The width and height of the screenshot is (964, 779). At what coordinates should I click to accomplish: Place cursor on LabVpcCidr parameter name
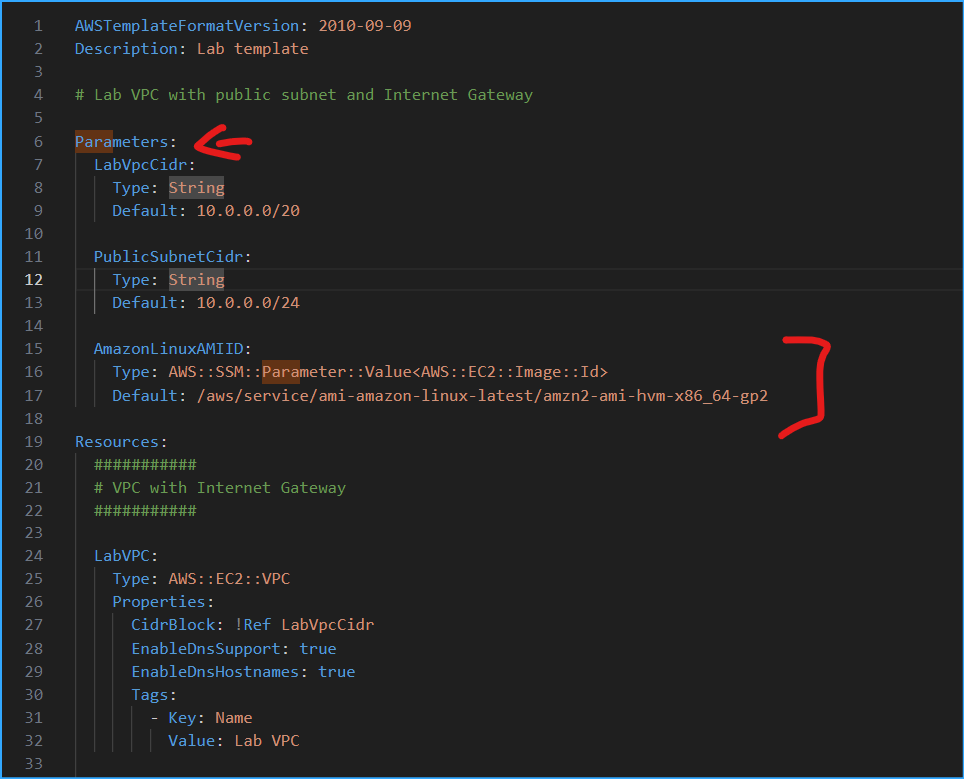coord(139,164)
